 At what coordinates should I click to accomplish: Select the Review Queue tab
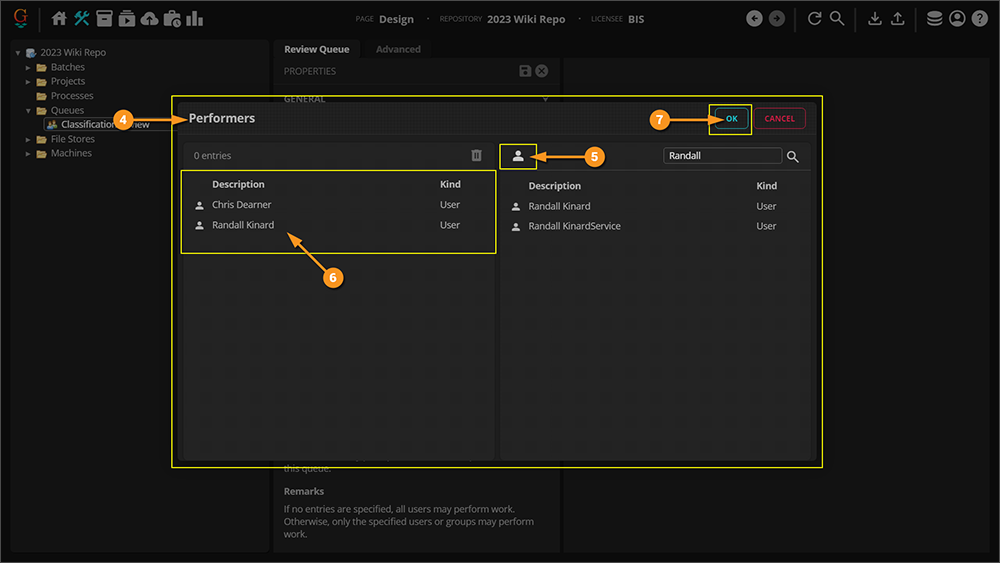pos(316,49)
